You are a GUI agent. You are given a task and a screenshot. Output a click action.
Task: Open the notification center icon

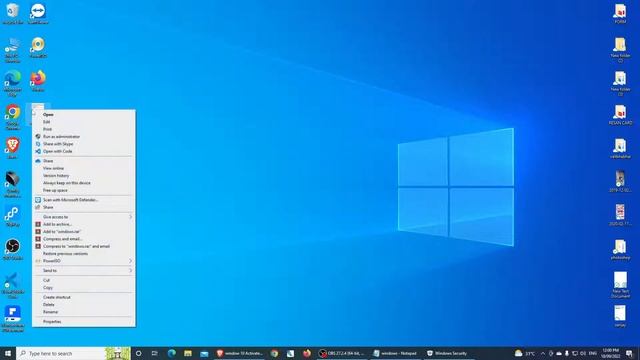click(629, 353)
